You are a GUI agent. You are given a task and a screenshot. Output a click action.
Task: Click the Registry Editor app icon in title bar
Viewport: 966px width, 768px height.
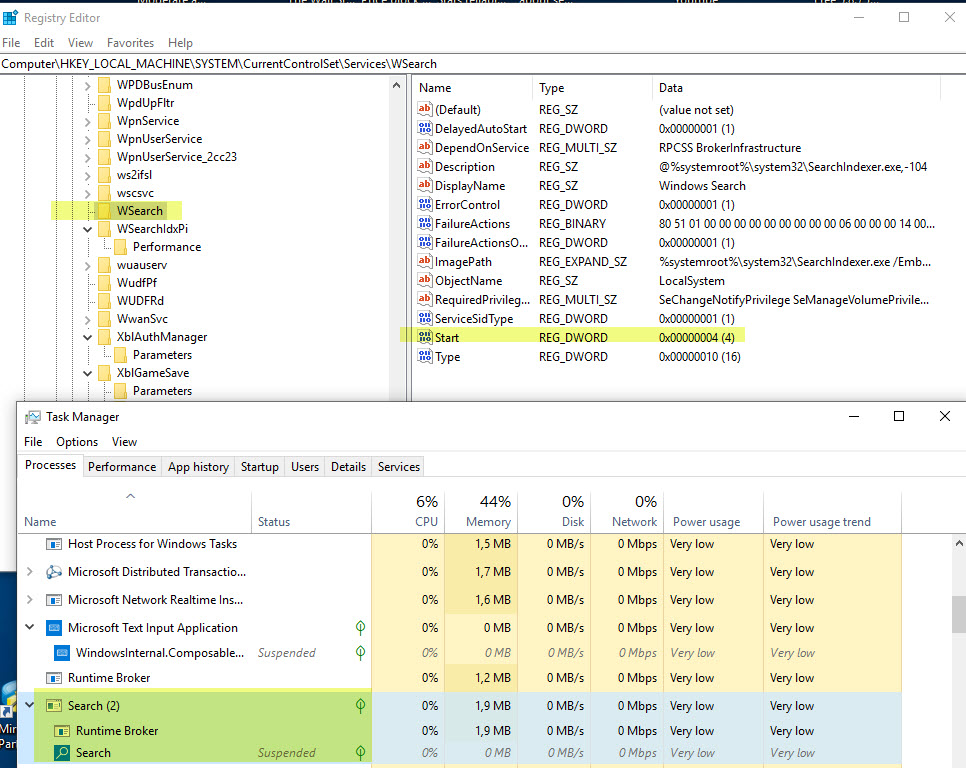tap(10, 18)
